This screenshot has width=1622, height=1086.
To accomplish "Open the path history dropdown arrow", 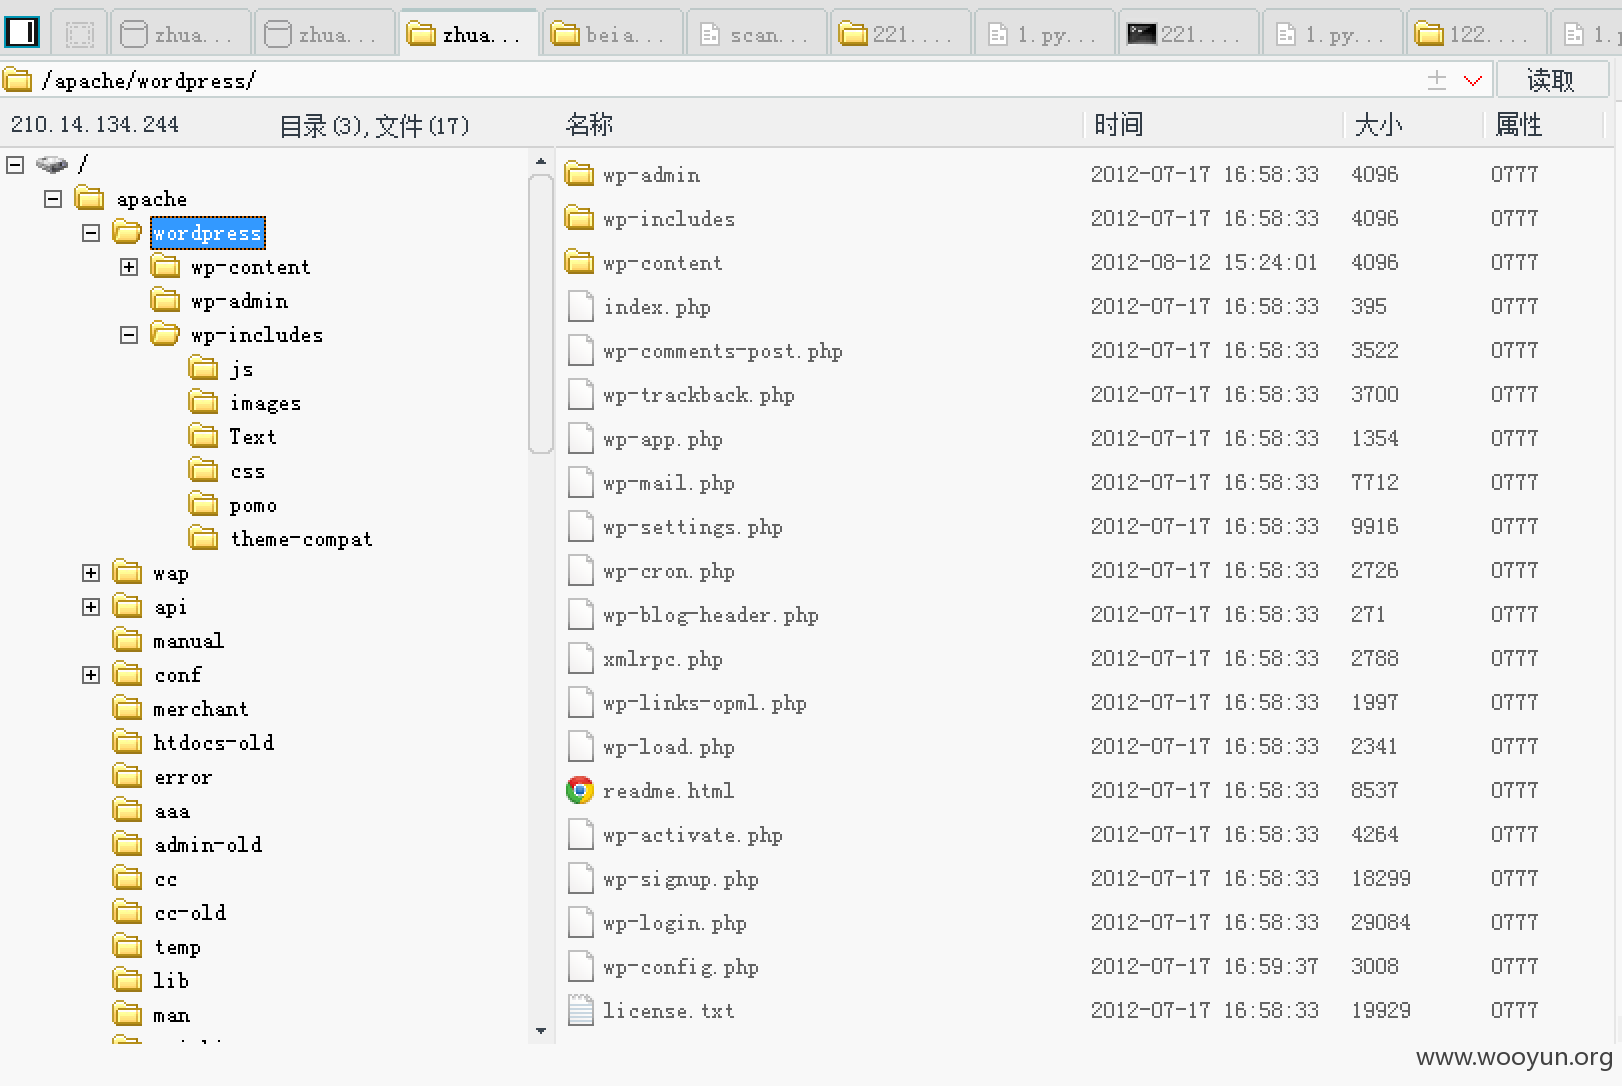I will tap(1472, 80).
